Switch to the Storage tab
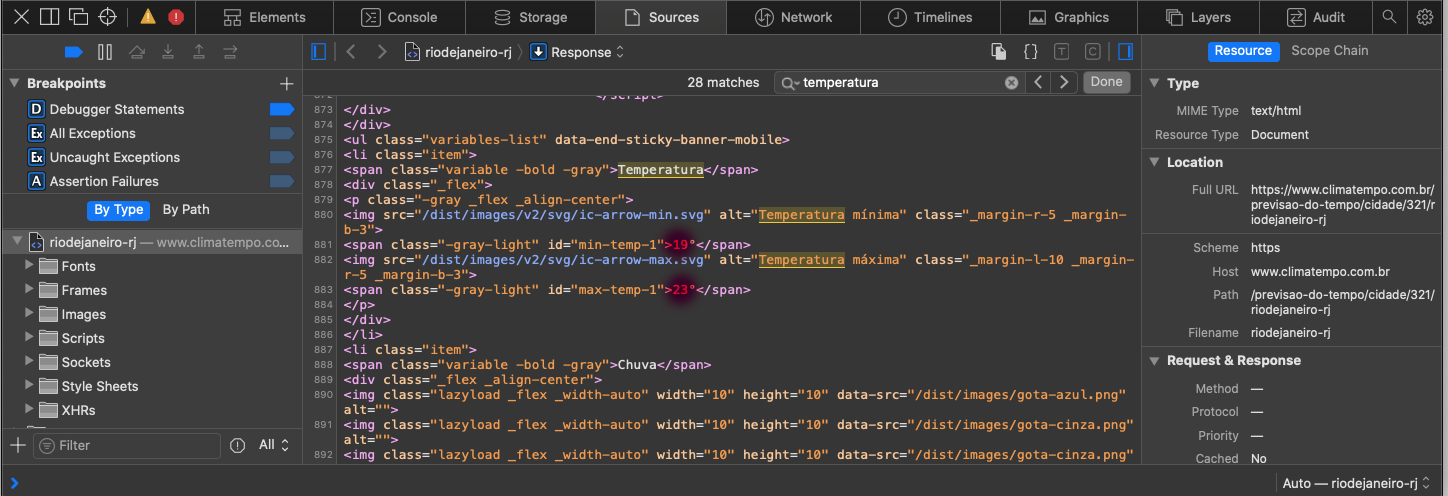 click(x=530, y=17)
